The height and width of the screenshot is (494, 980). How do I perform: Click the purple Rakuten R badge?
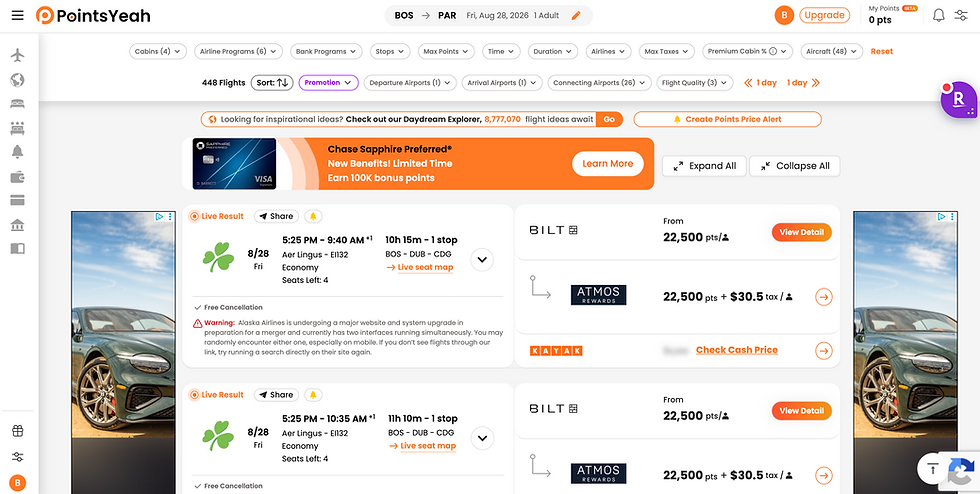959,100
